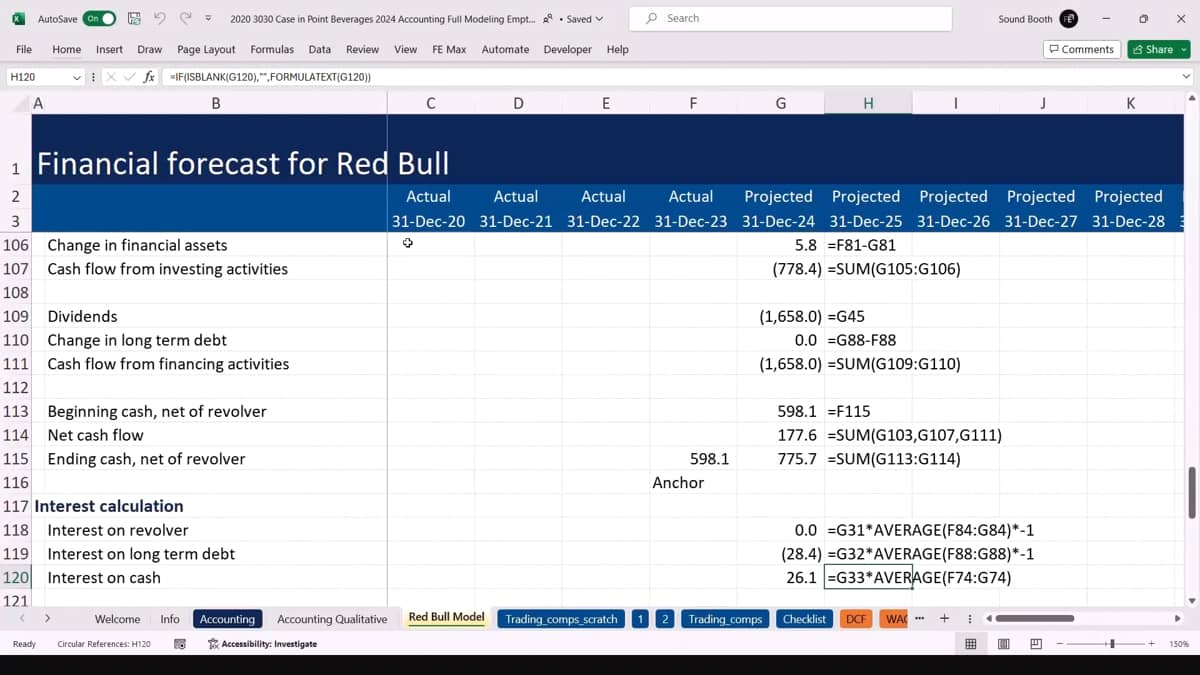Viewport: 1200px width, 675px height.
Task: Open the Automate tab
Action: tap(505, 49)
